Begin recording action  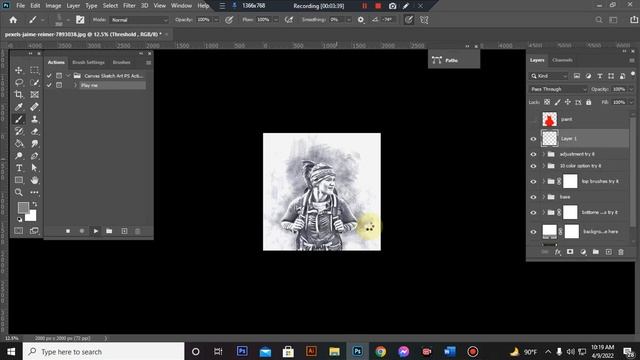click(x=82, y=231)
